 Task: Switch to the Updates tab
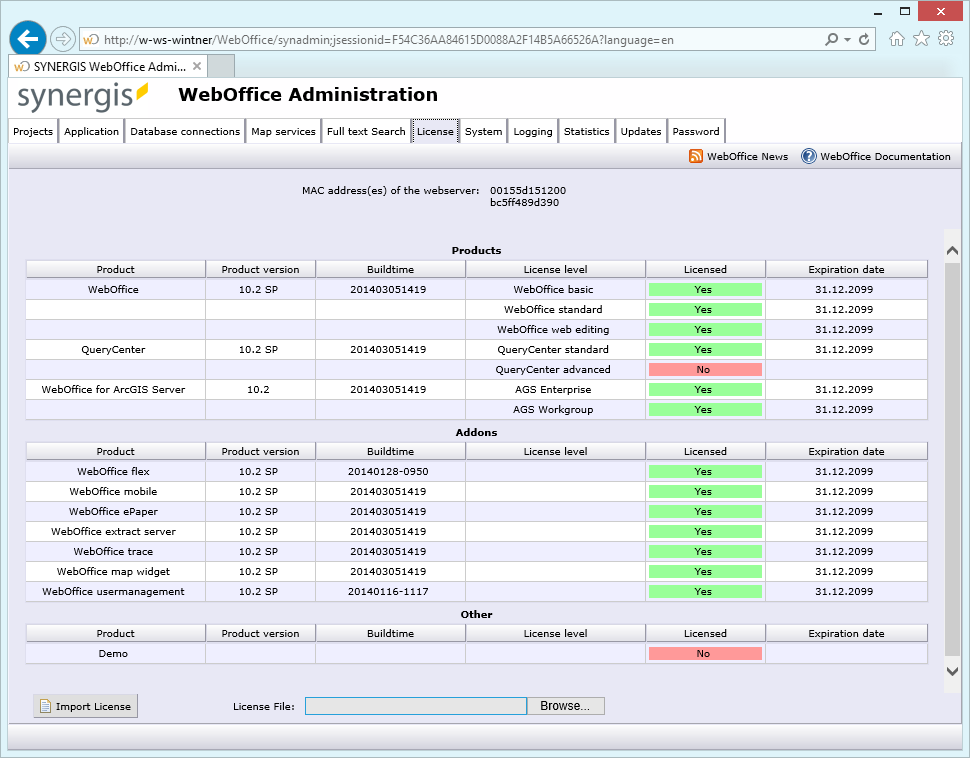641,130
